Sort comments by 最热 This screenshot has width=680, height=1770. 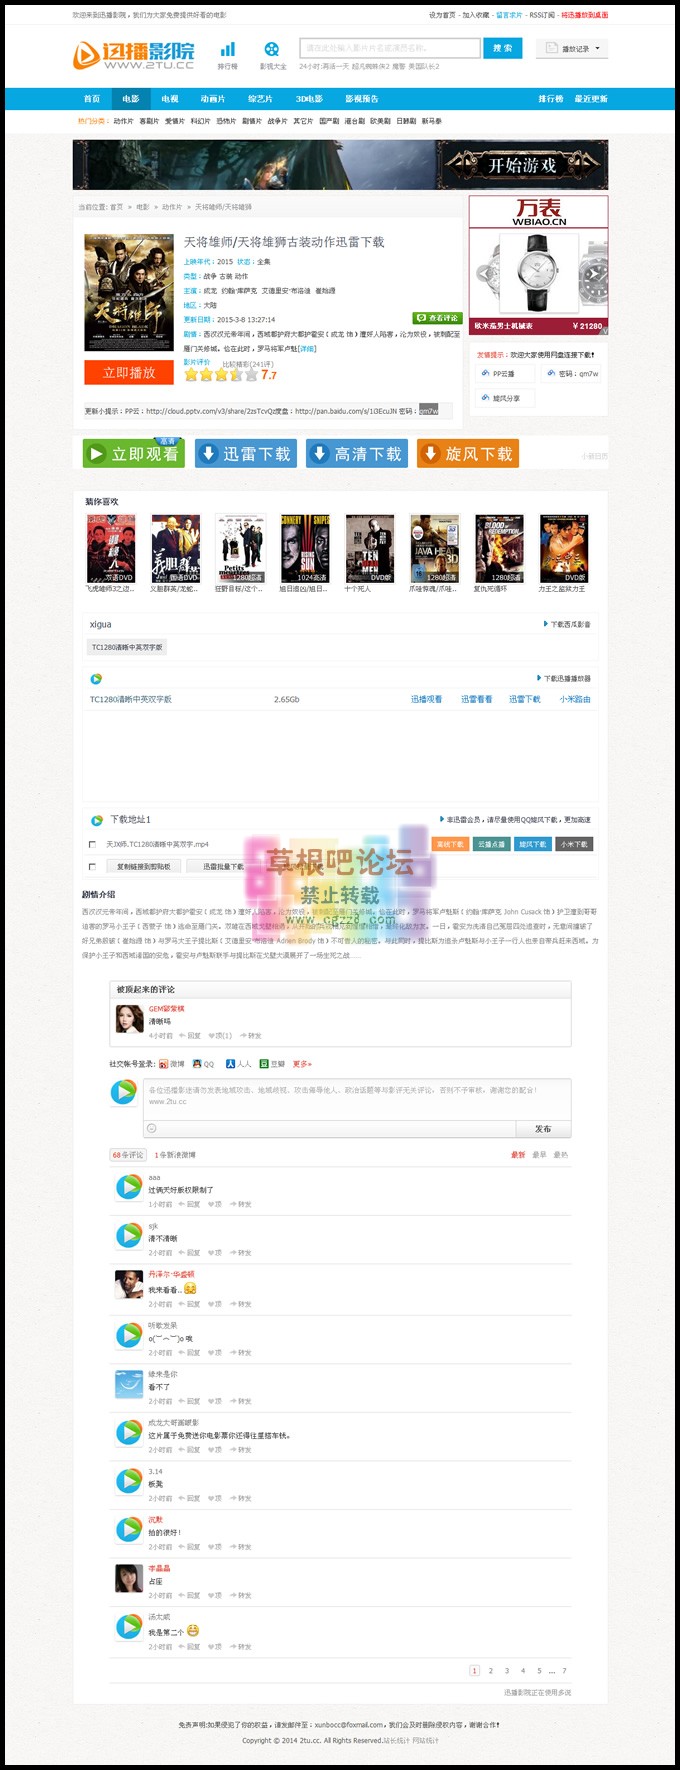tap(560, 1154)
